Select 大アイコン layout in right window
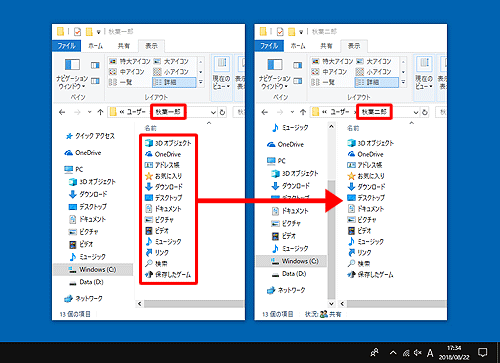Screen dimensions: 500x363 tap(374, 61)
